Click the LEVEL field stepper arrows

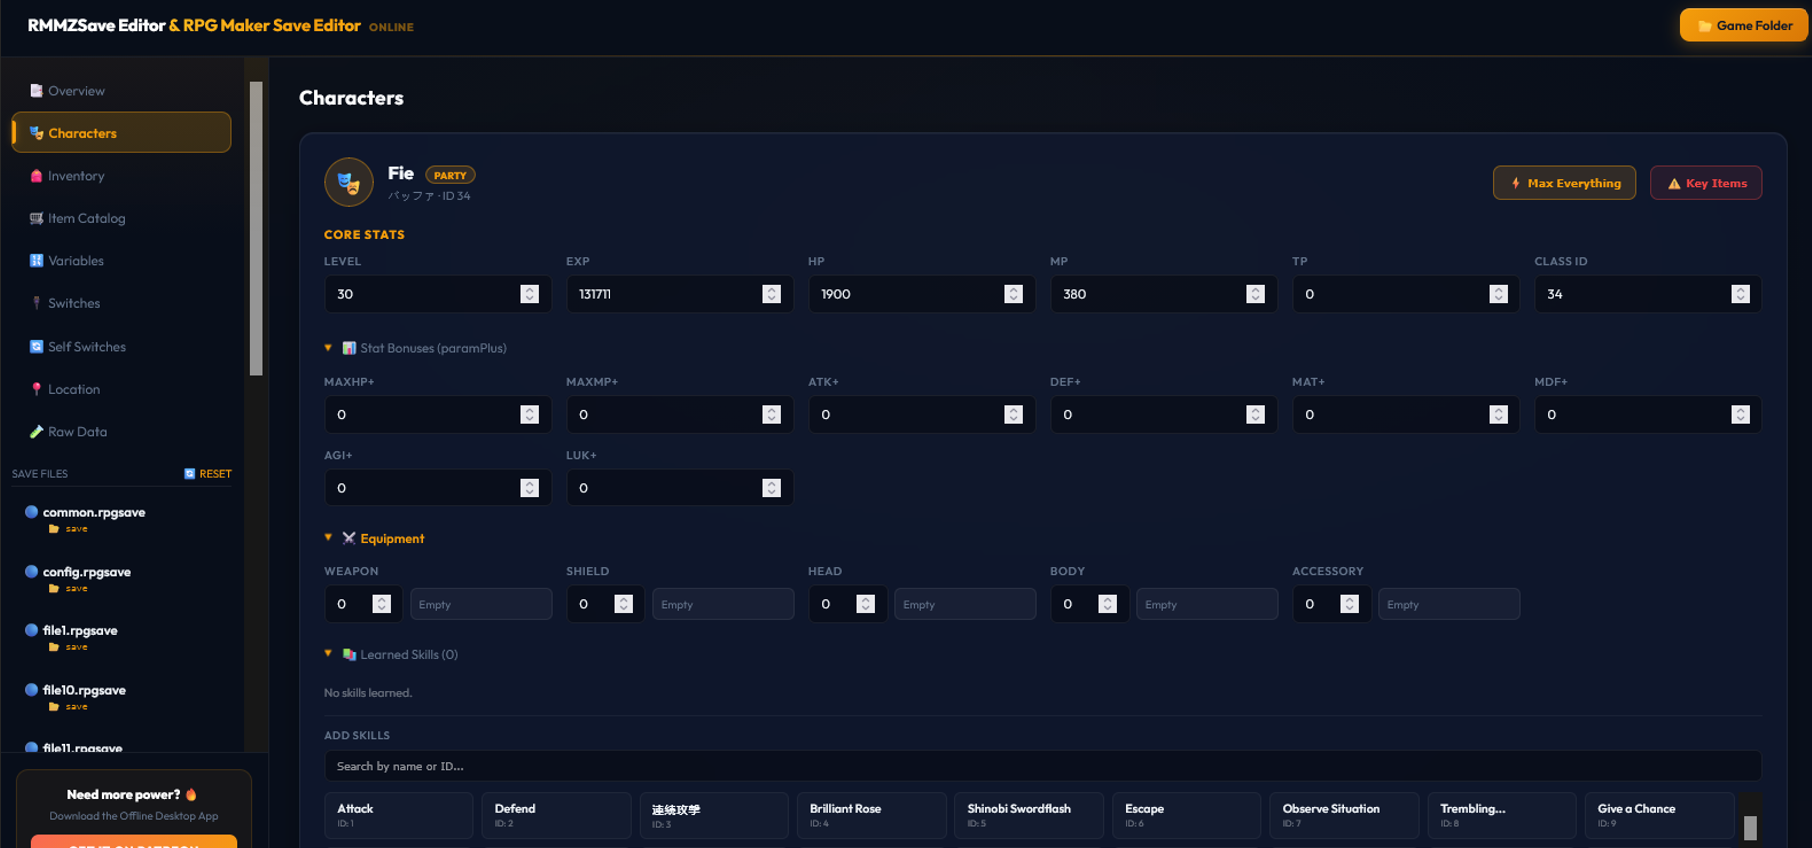tap(529, 294)
